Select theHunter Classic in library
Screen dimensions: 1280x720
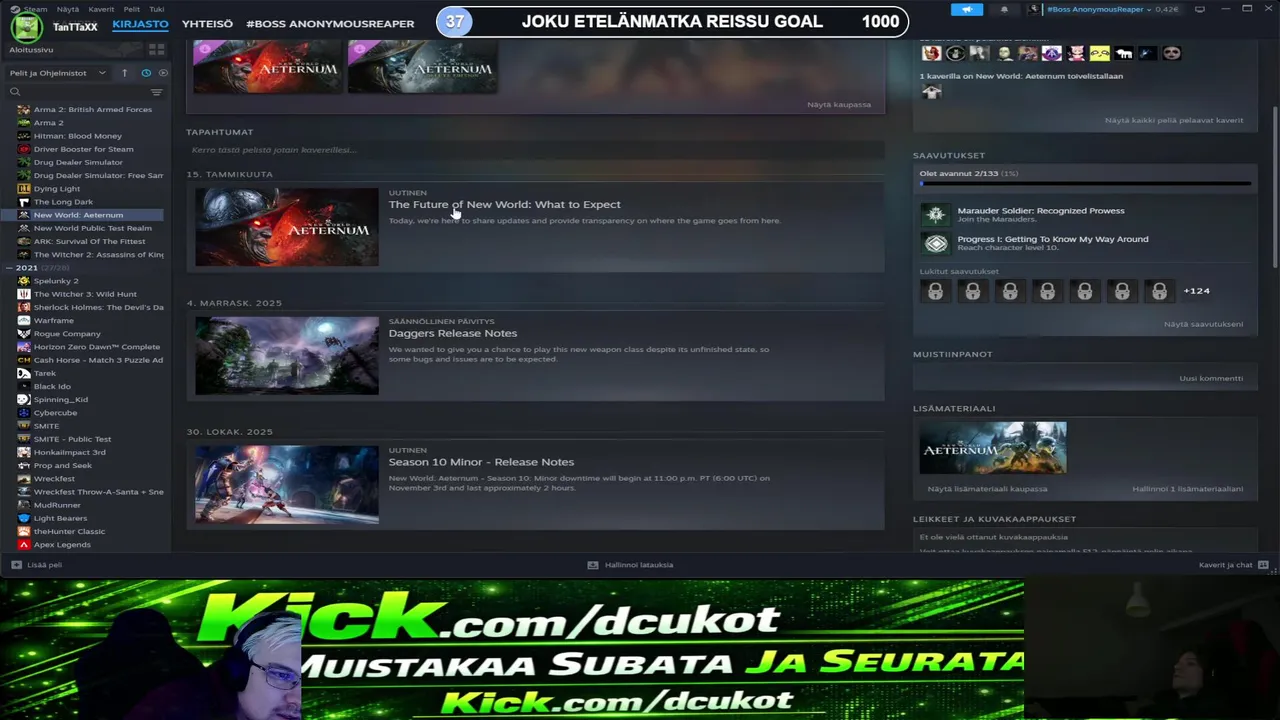point(69,531)
